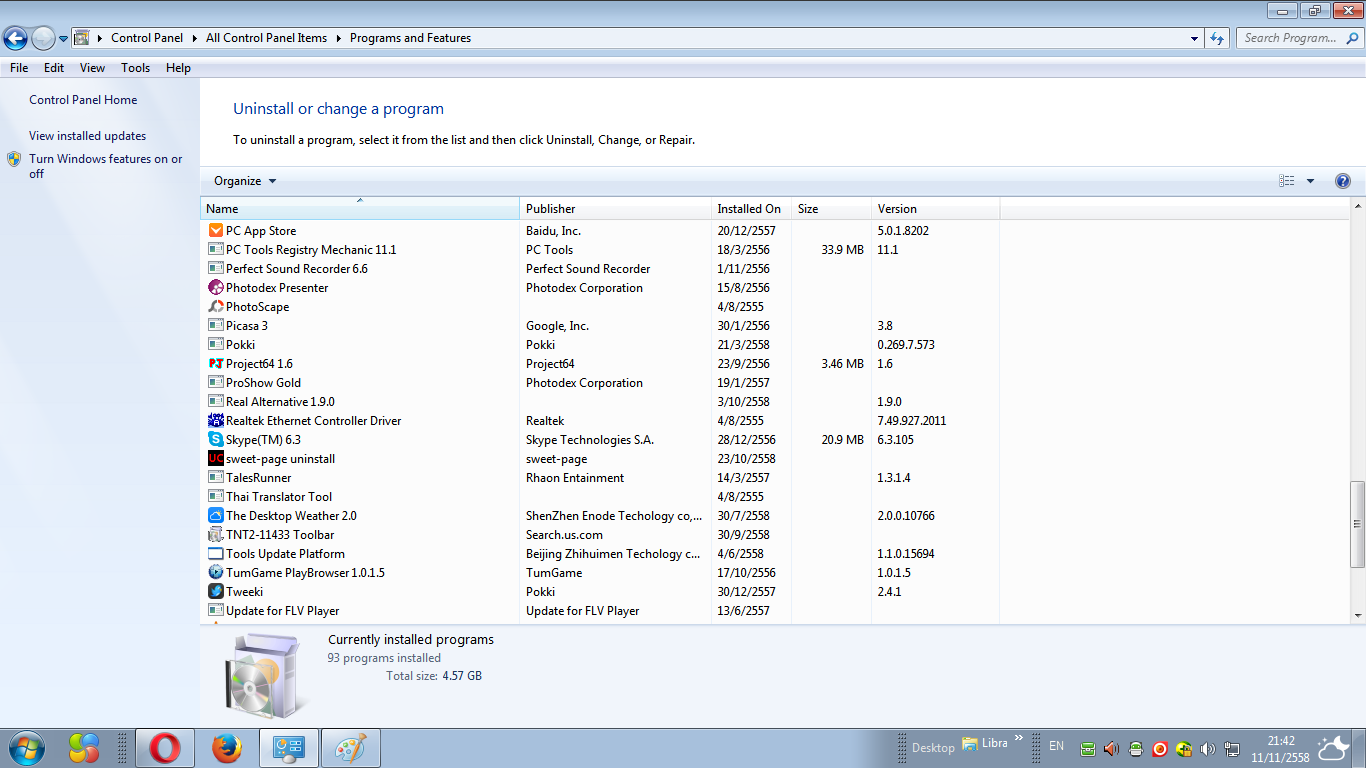The width and height of the screenshot is (1366, 768).
Task: Open Turn Windows features on or off
Action: pyautogui.click(x=106, y=166)
